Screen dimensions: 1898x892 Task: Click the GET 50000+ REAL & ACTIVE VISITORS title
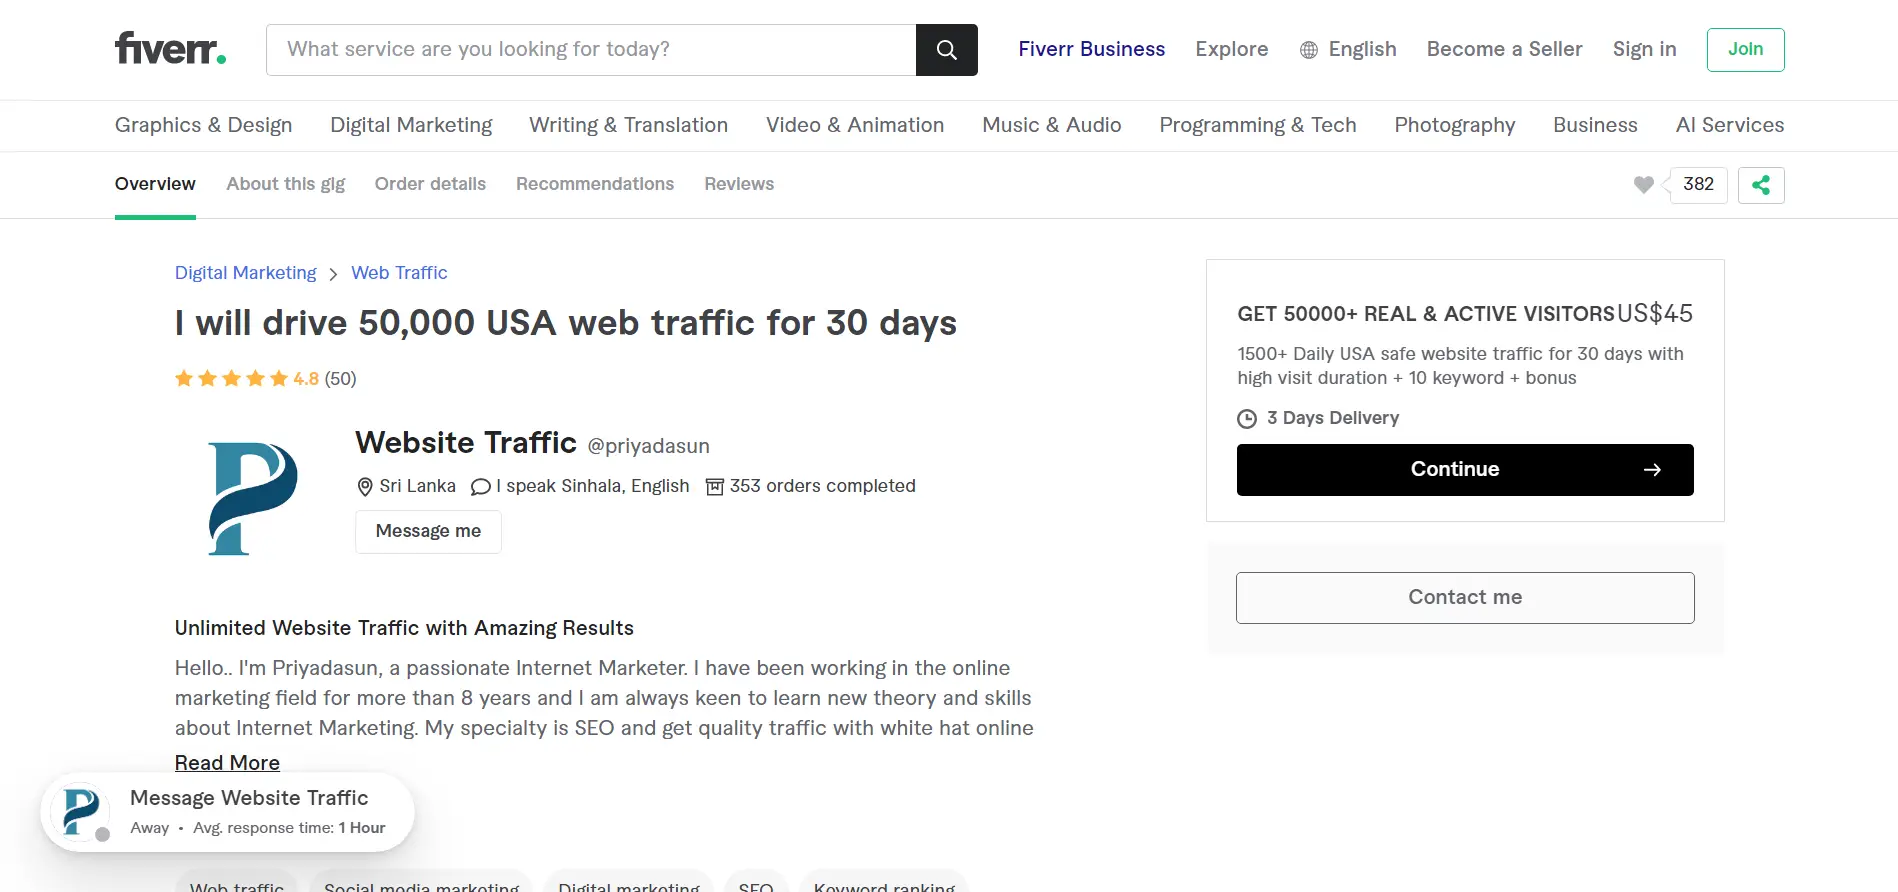point(1426,314)
